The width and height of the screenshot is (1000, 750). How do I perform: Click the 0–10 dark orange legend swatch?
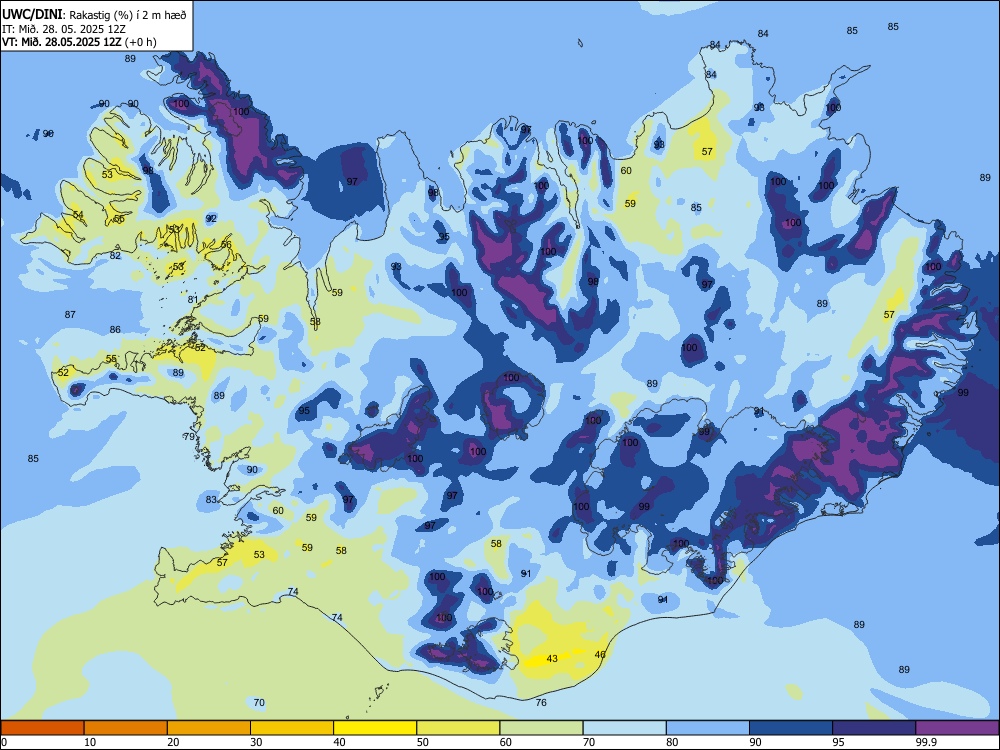tap(42, 728)
